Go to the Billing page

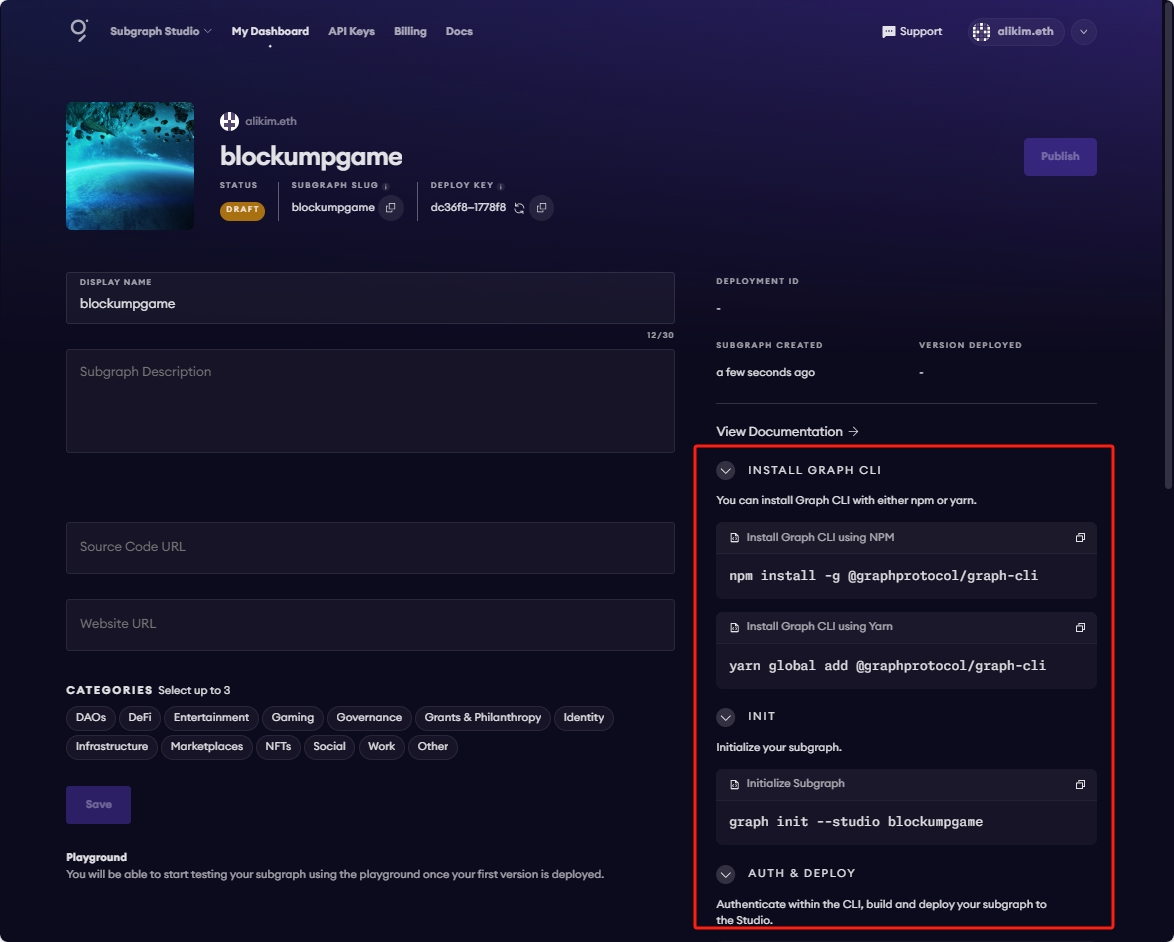point(410,32)
